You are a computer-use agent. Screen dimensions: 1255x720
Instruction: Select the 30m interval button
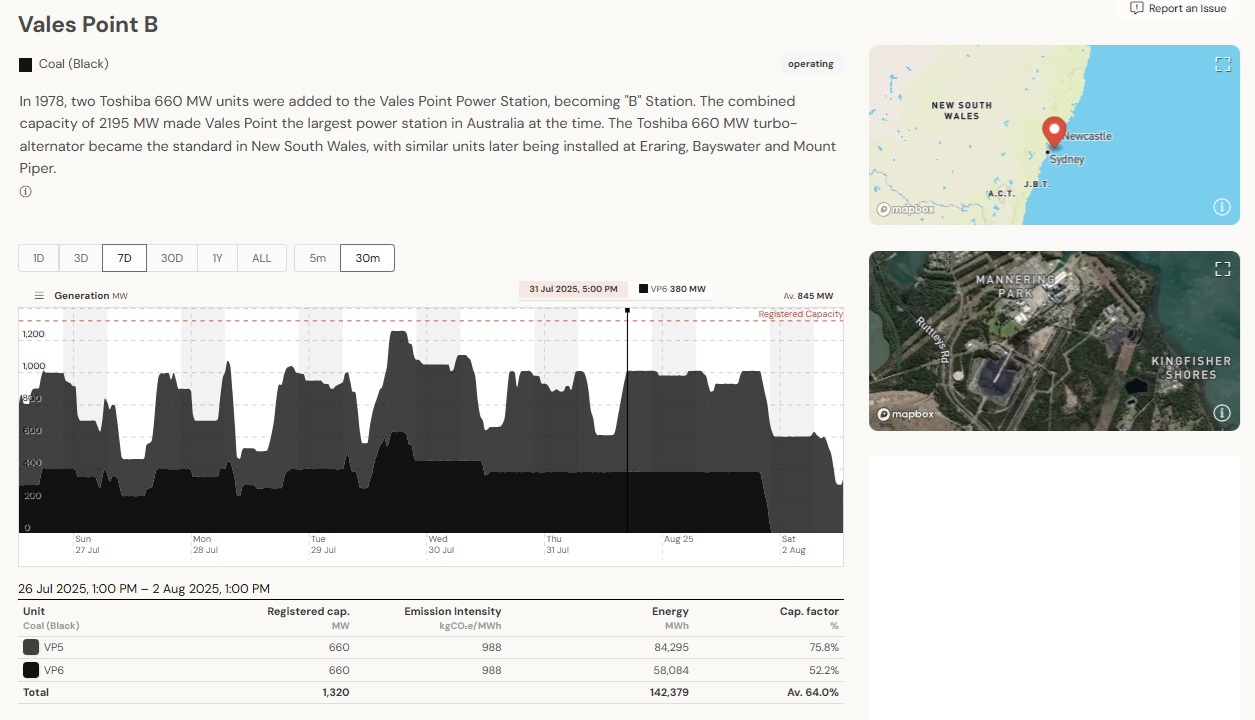pos(367,258)
